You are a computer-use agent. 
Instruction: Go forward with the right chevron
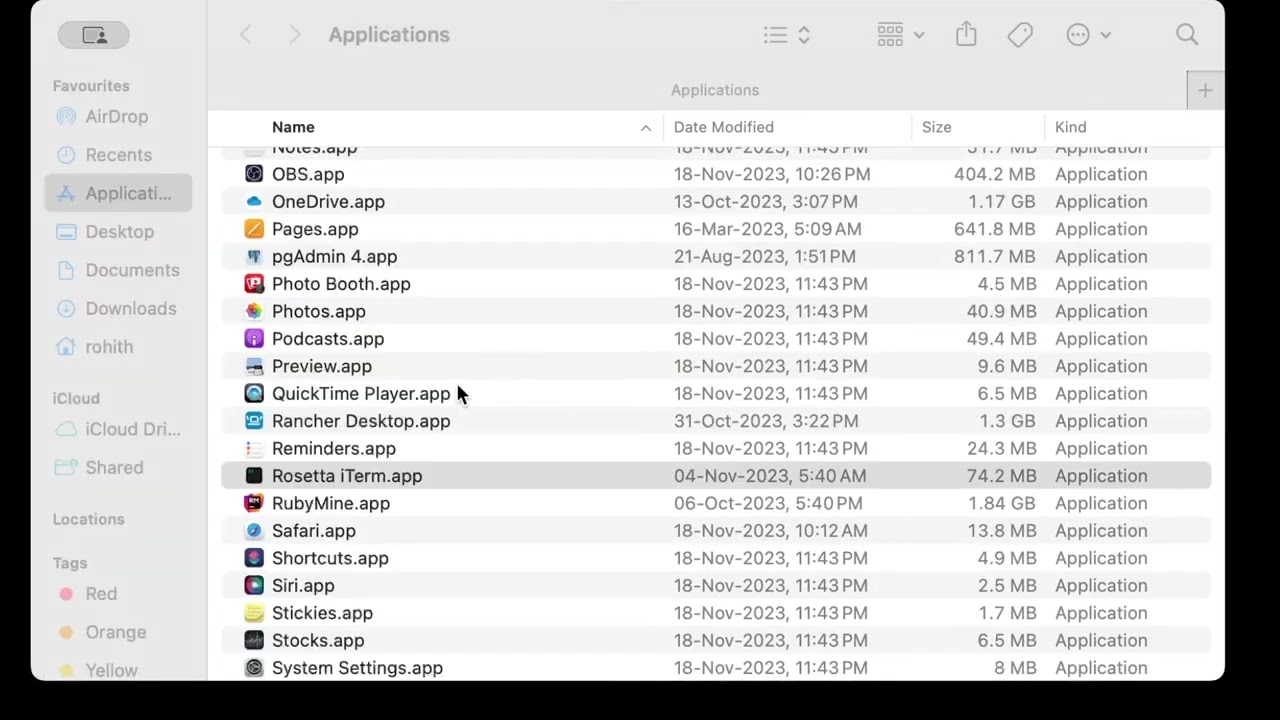coord(294,35)
